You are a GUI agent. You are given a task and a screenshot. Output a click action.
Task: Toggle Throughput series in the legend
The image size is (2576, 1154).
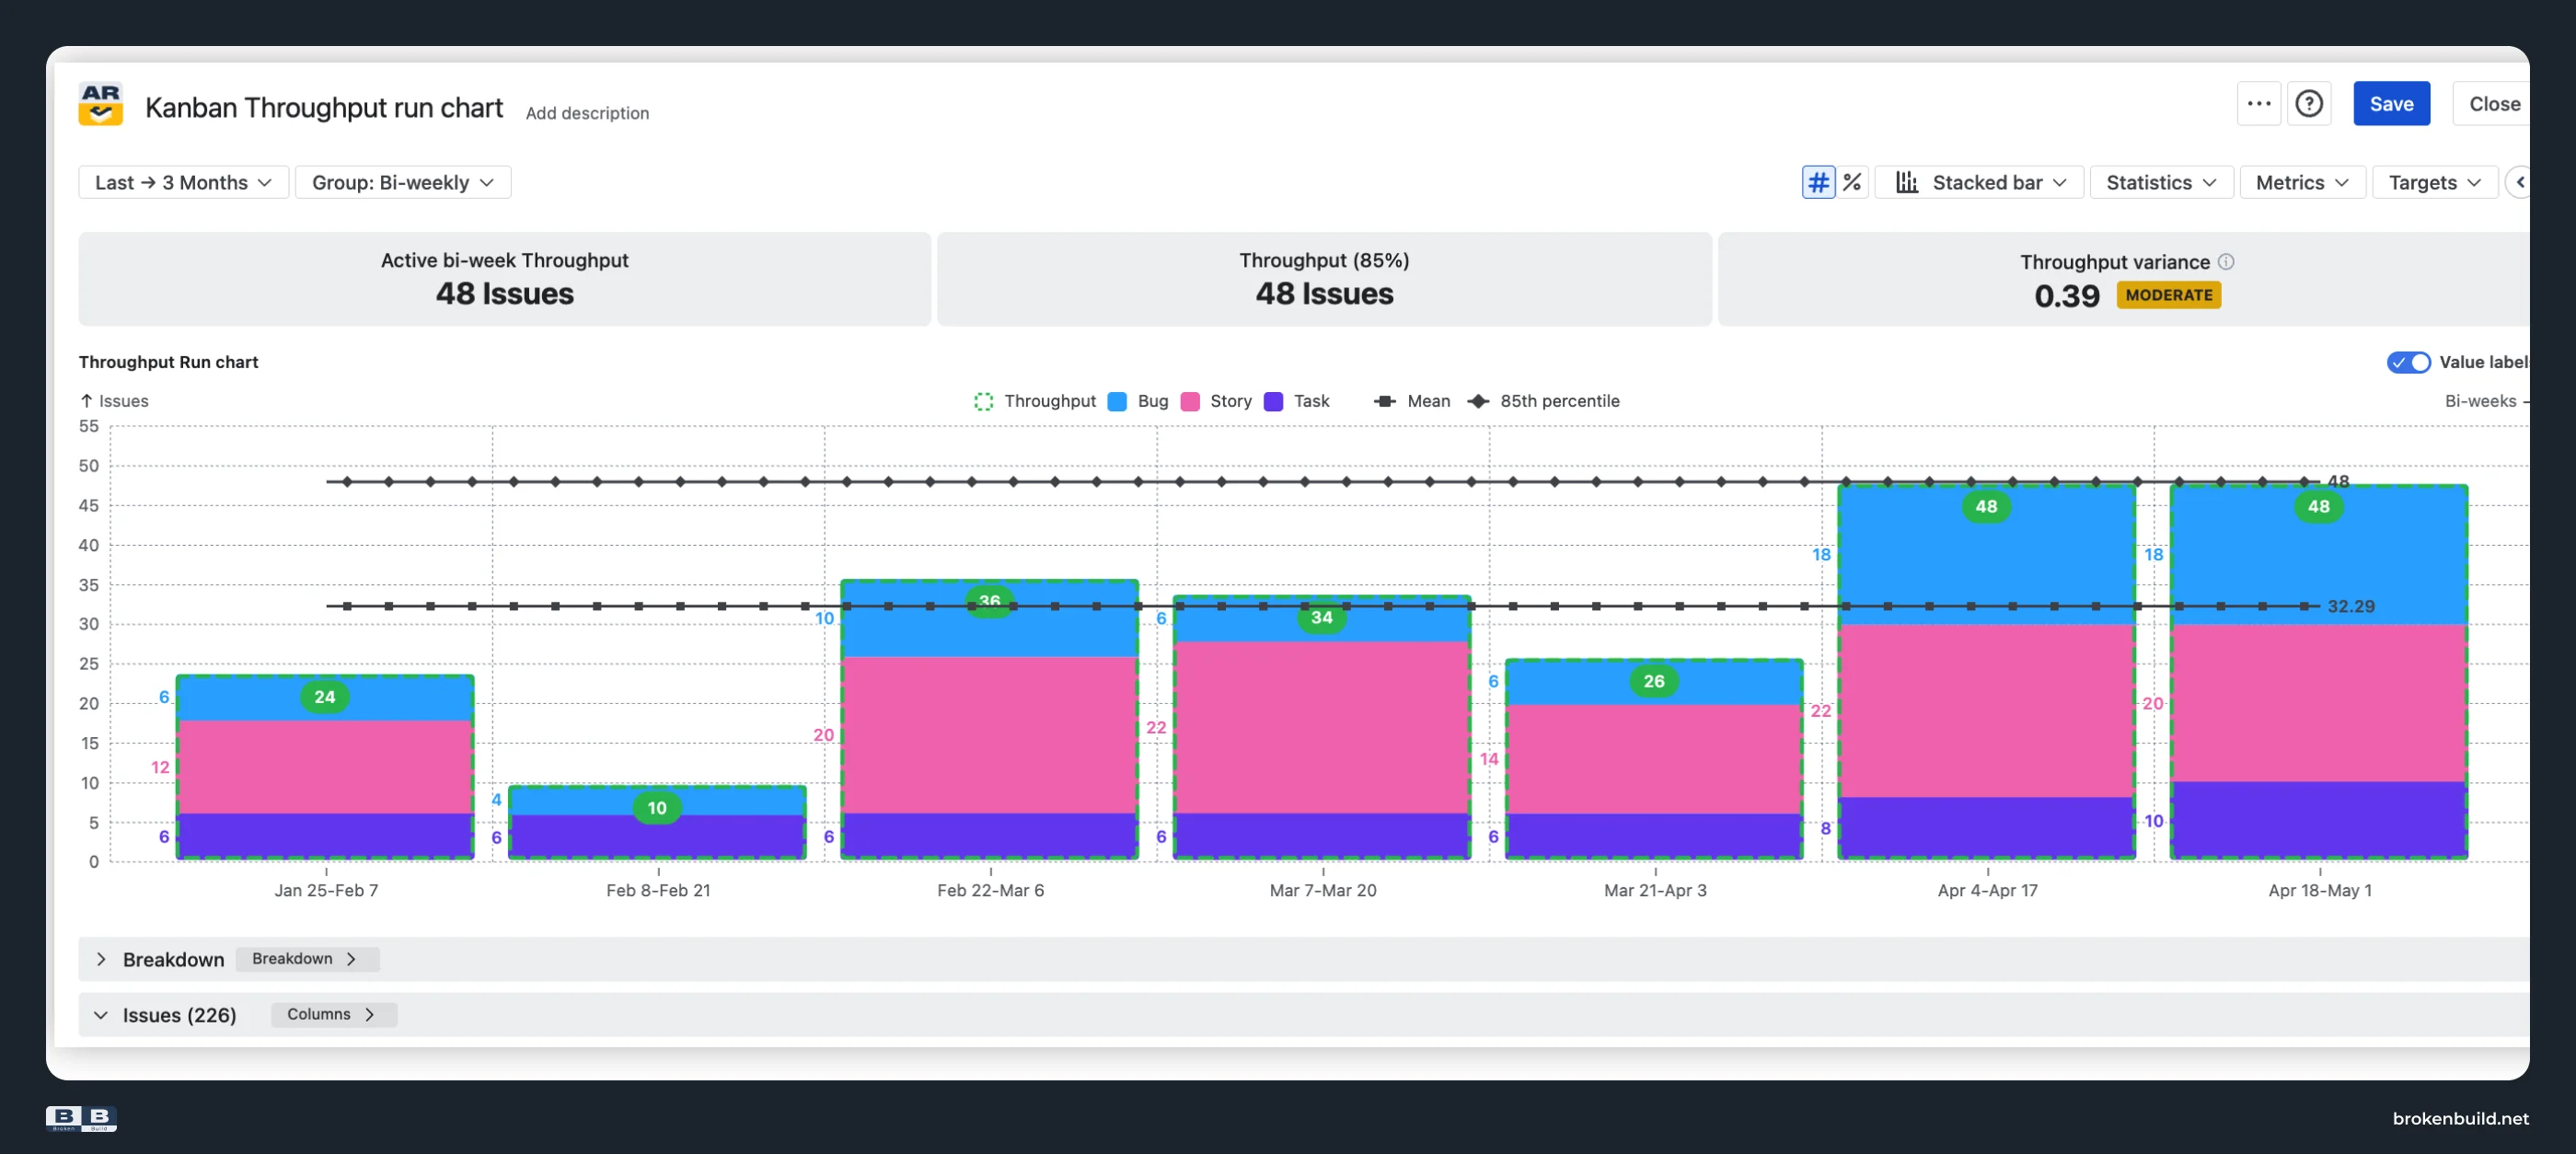tap(1035, 401)
